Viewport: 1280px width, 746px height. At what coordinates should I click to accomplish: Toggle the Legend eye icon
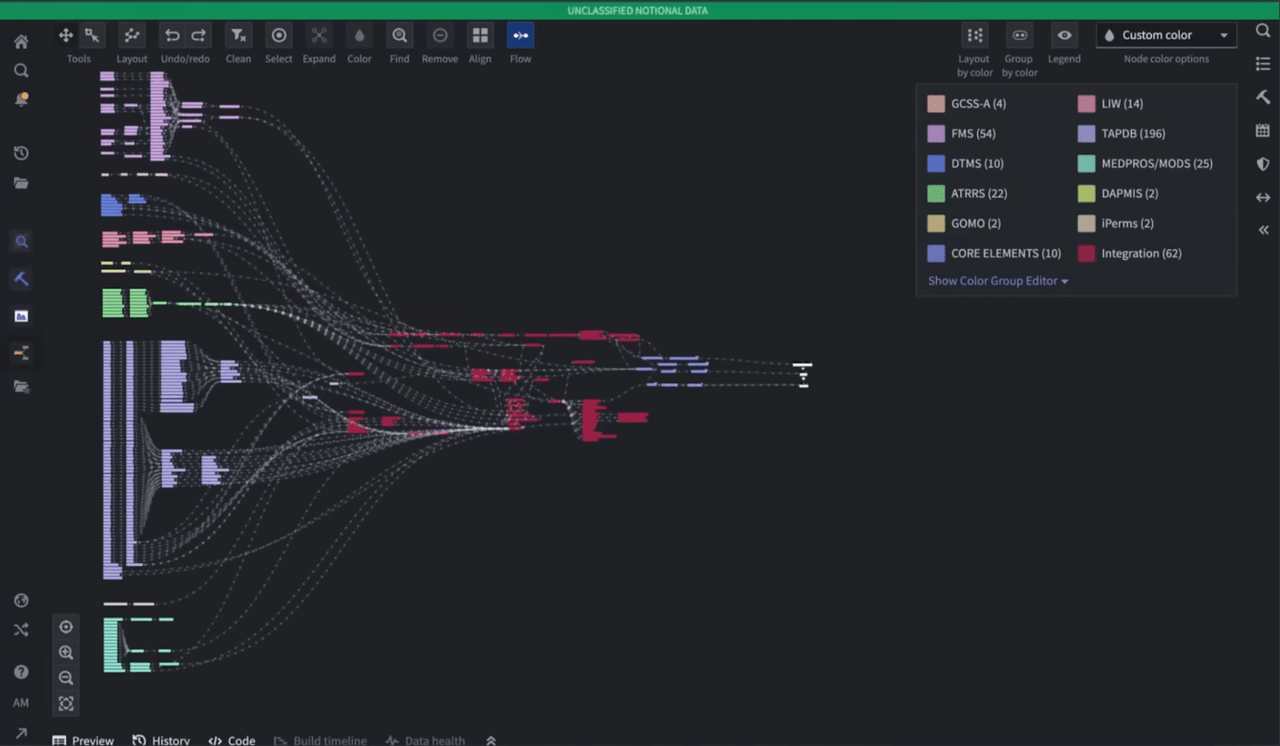(x=1064, y=36)
